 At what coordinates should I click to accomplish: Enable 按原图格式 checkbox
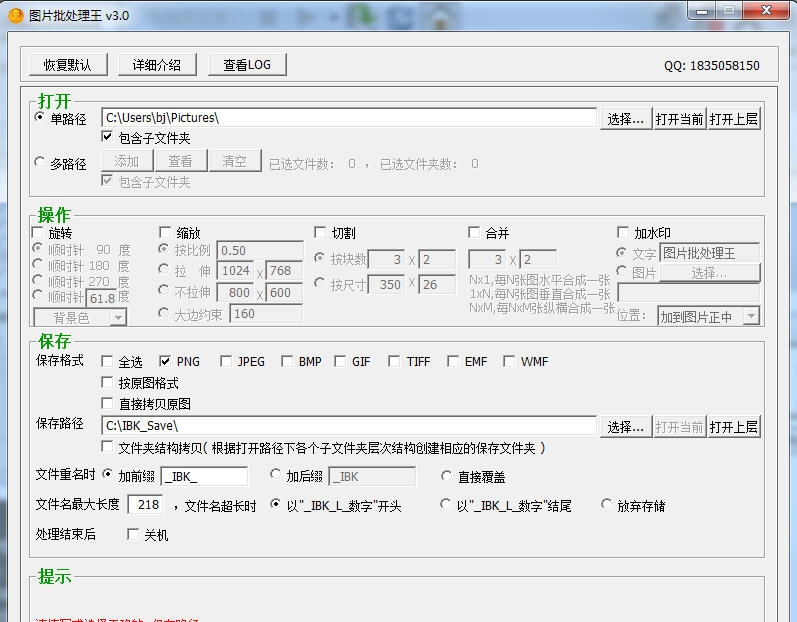(x=107, y=382)
